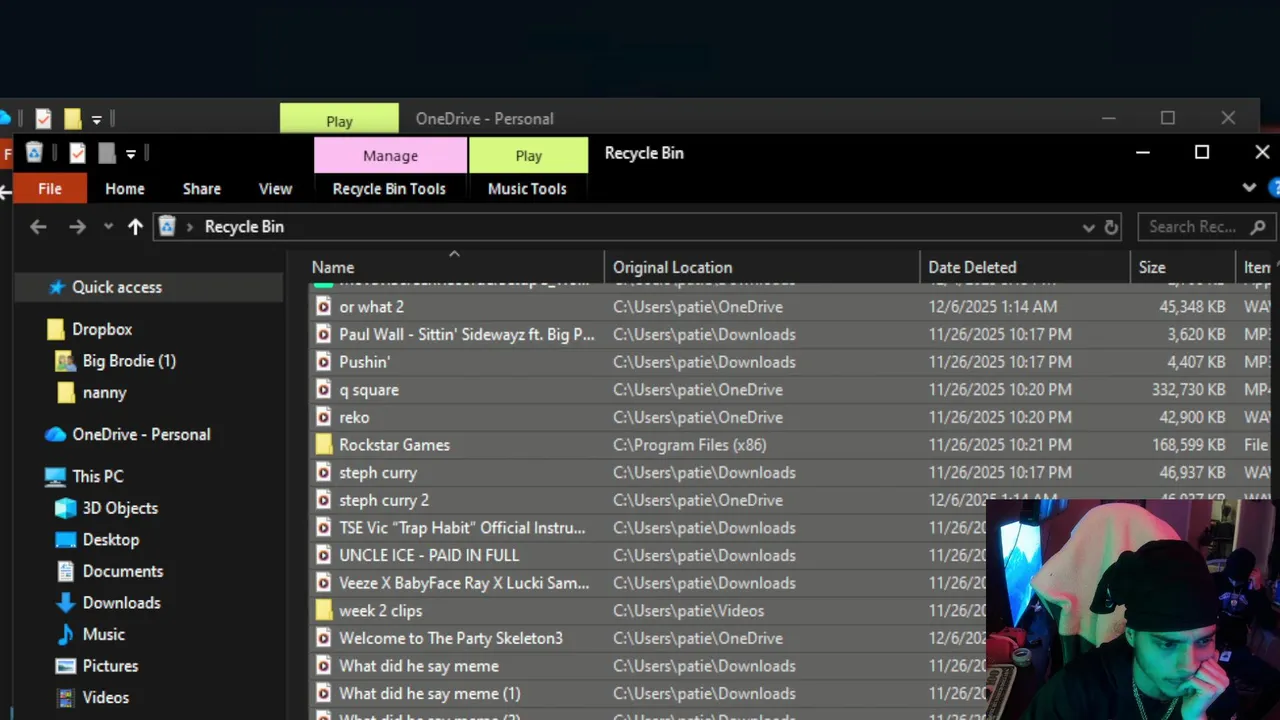Select the Paul Wall - Sittin' Sidewayz file

[467, 334]
